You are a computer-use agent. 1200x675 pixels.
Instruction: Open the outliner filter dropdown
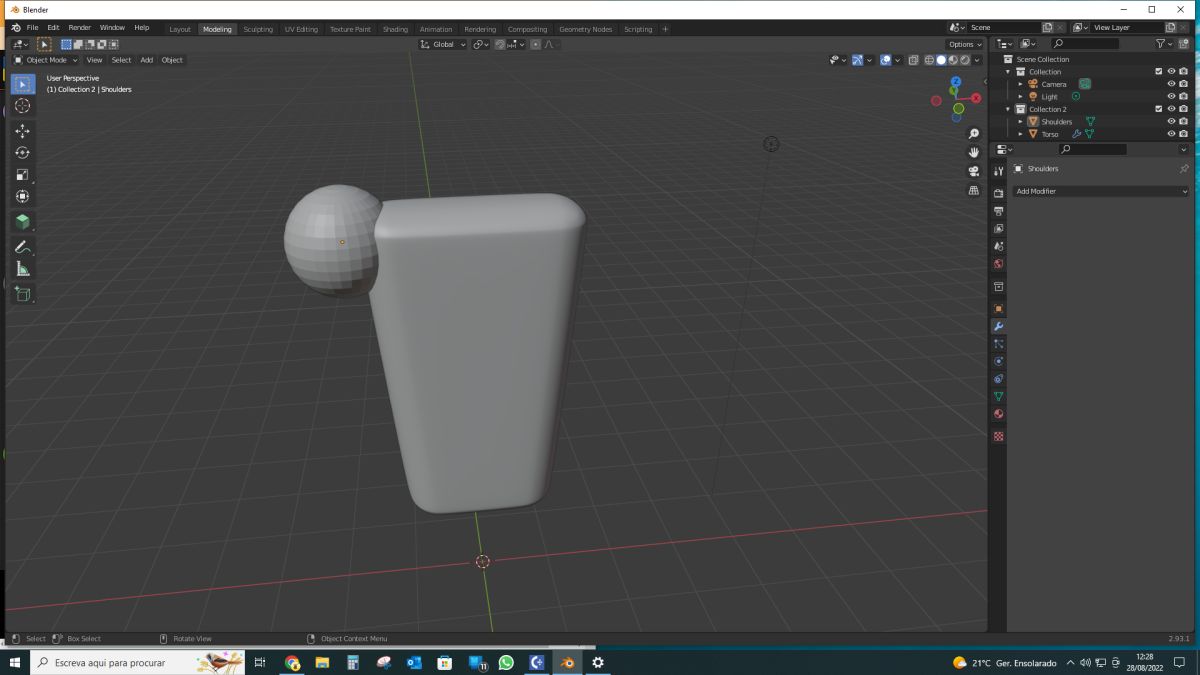(x=1164, y=44)
